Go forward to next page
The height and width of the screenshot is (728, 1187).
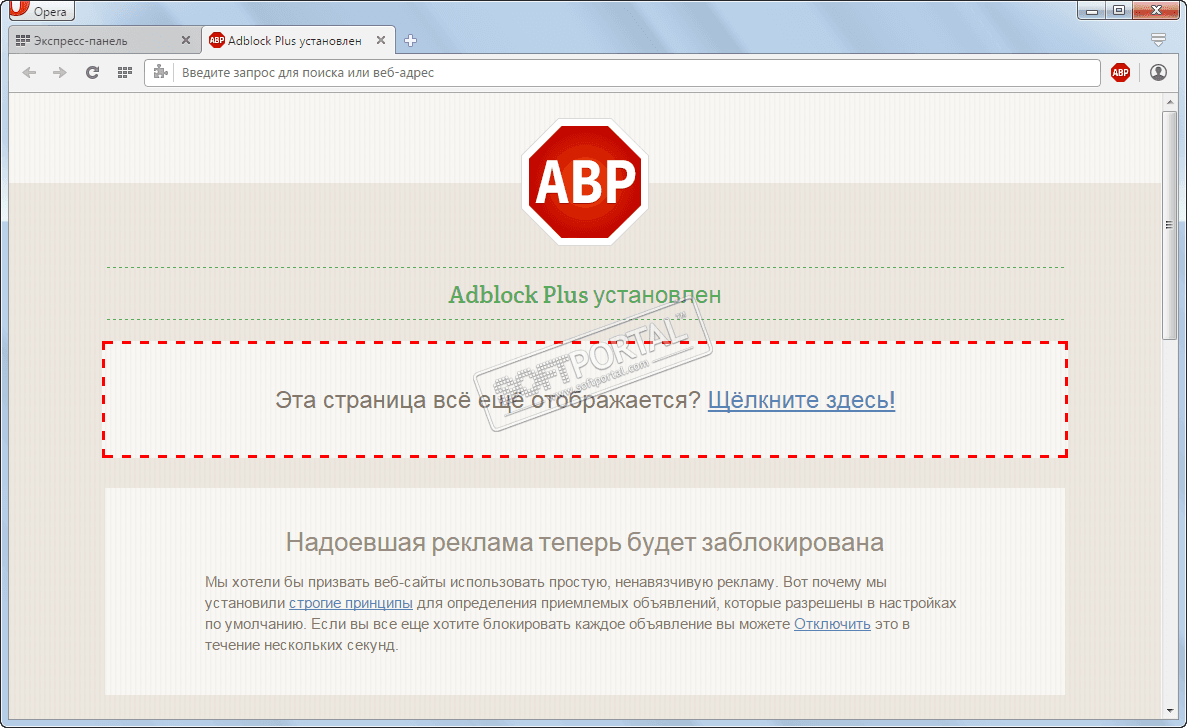(x=60, y=73)
